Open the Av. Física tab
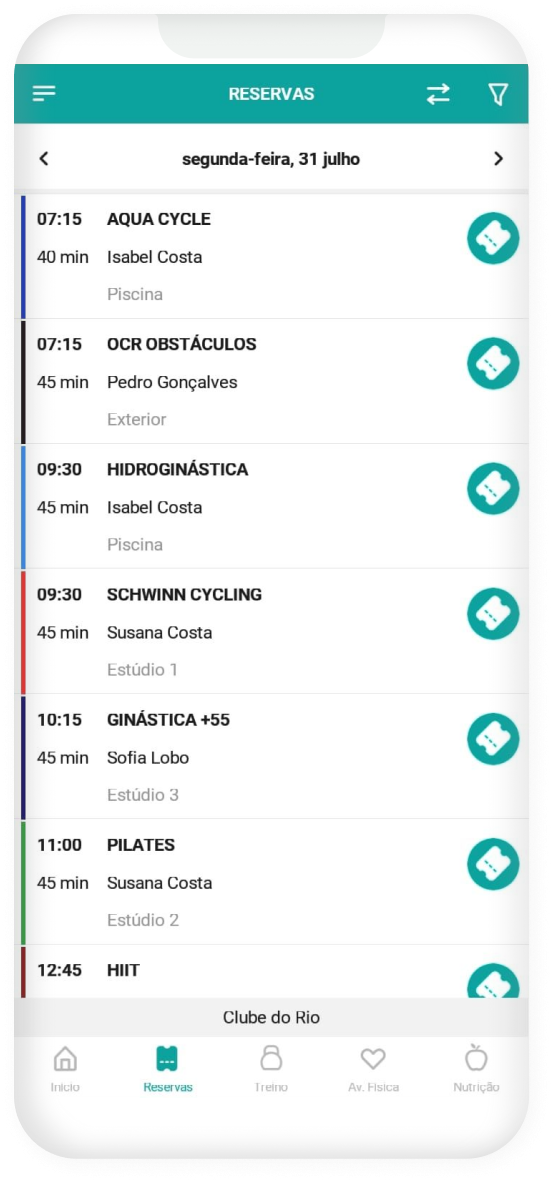This screenshot has height=1181, width=552. (374, 1068)
